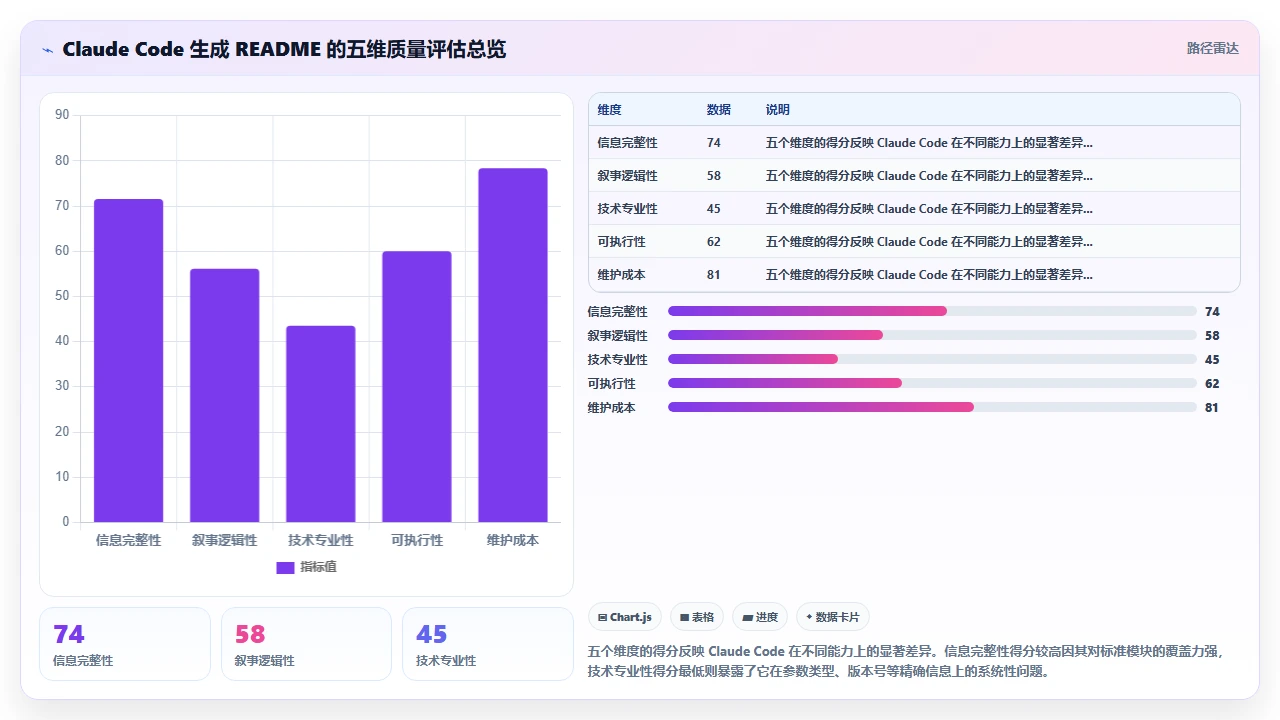This screenshot has height=720, width=1280.
Task: Click the 90 y-axis tick label
Action: pyautogui.click(x=62, y=115)
